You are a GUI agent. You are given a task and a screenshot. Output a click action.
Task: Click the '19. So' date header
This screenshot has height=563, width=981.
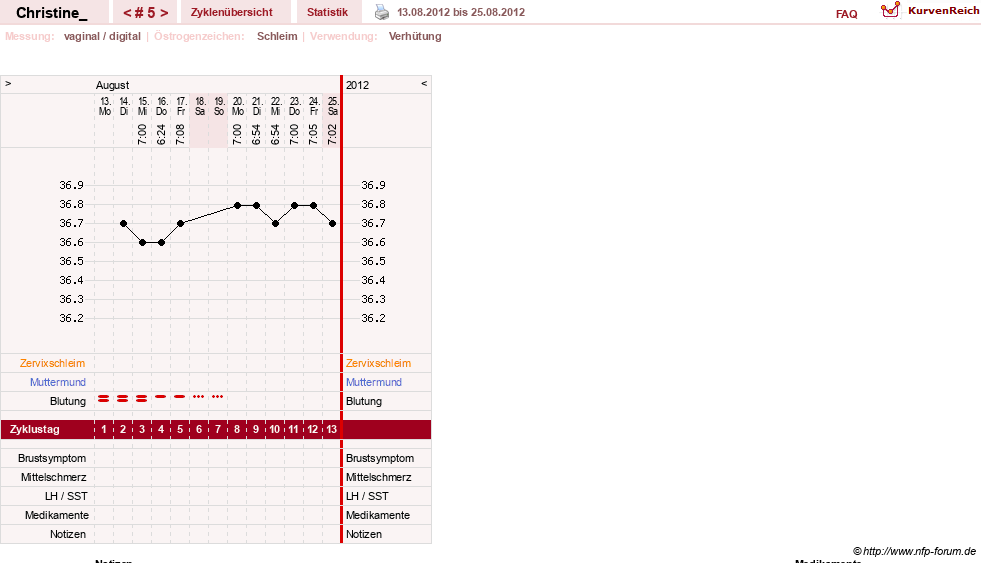pyautogui.click(x=219, y=106)
